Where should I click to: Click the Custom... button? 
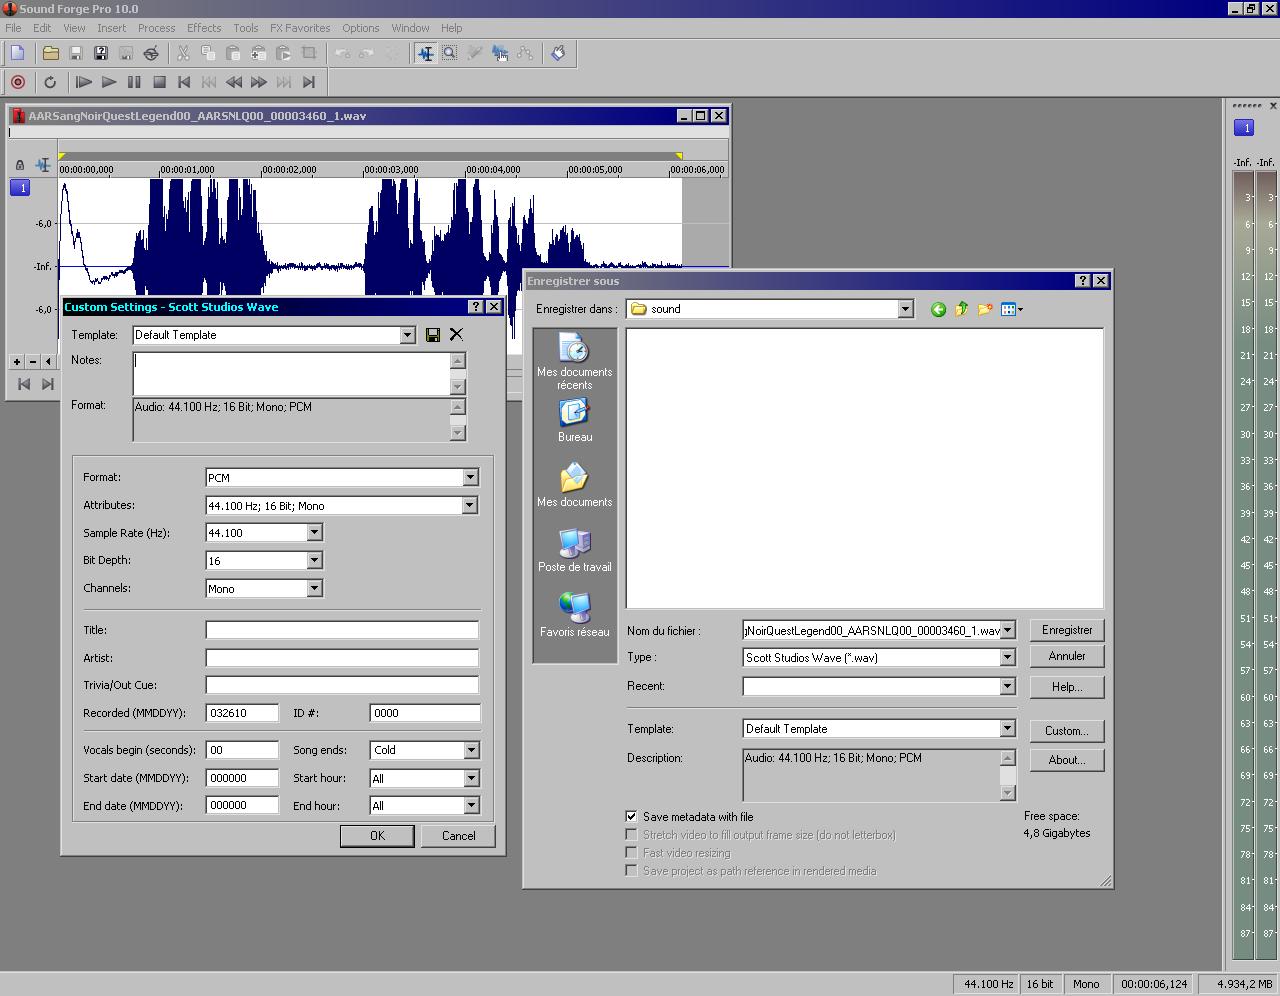click(1067, 731)
